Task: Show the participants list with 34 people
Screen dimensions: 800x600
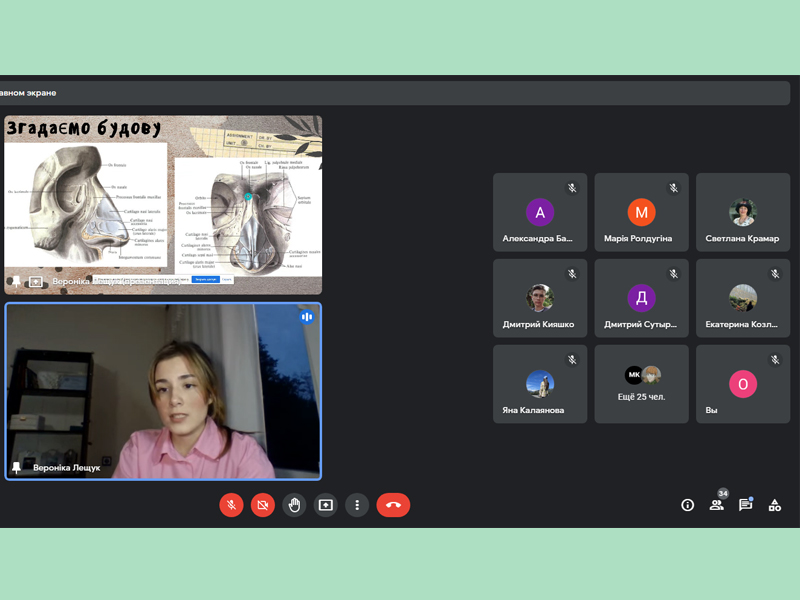Action: [717, 505]
